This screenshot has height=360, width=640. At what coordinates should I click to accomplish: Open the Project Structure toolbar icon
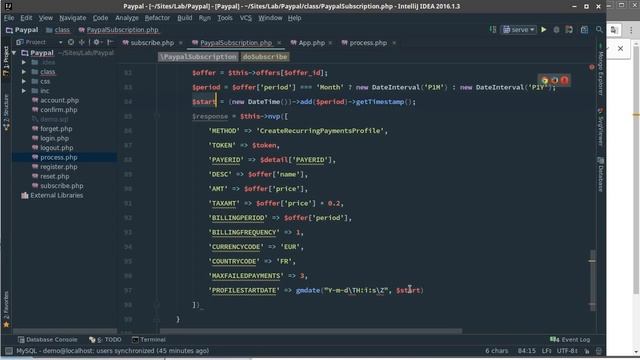tap(584, 30)
